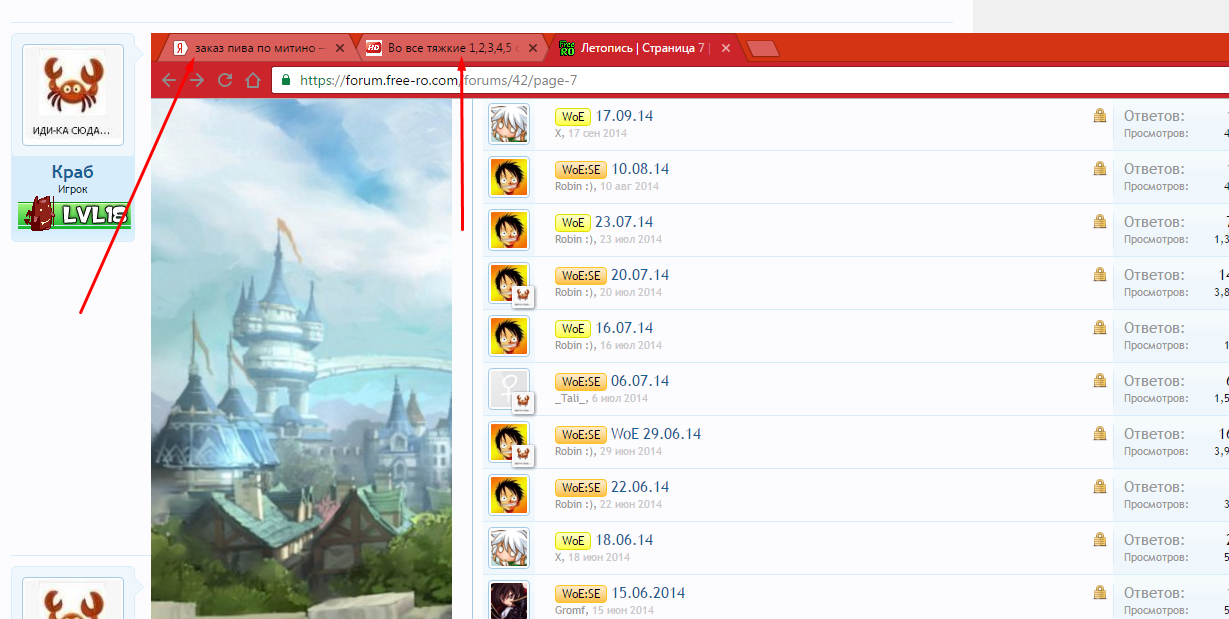Click lock icon on thread WoE 29.06.14
The width and height of the screenshot is (1229, 619).
click(x=1100, y=434)
